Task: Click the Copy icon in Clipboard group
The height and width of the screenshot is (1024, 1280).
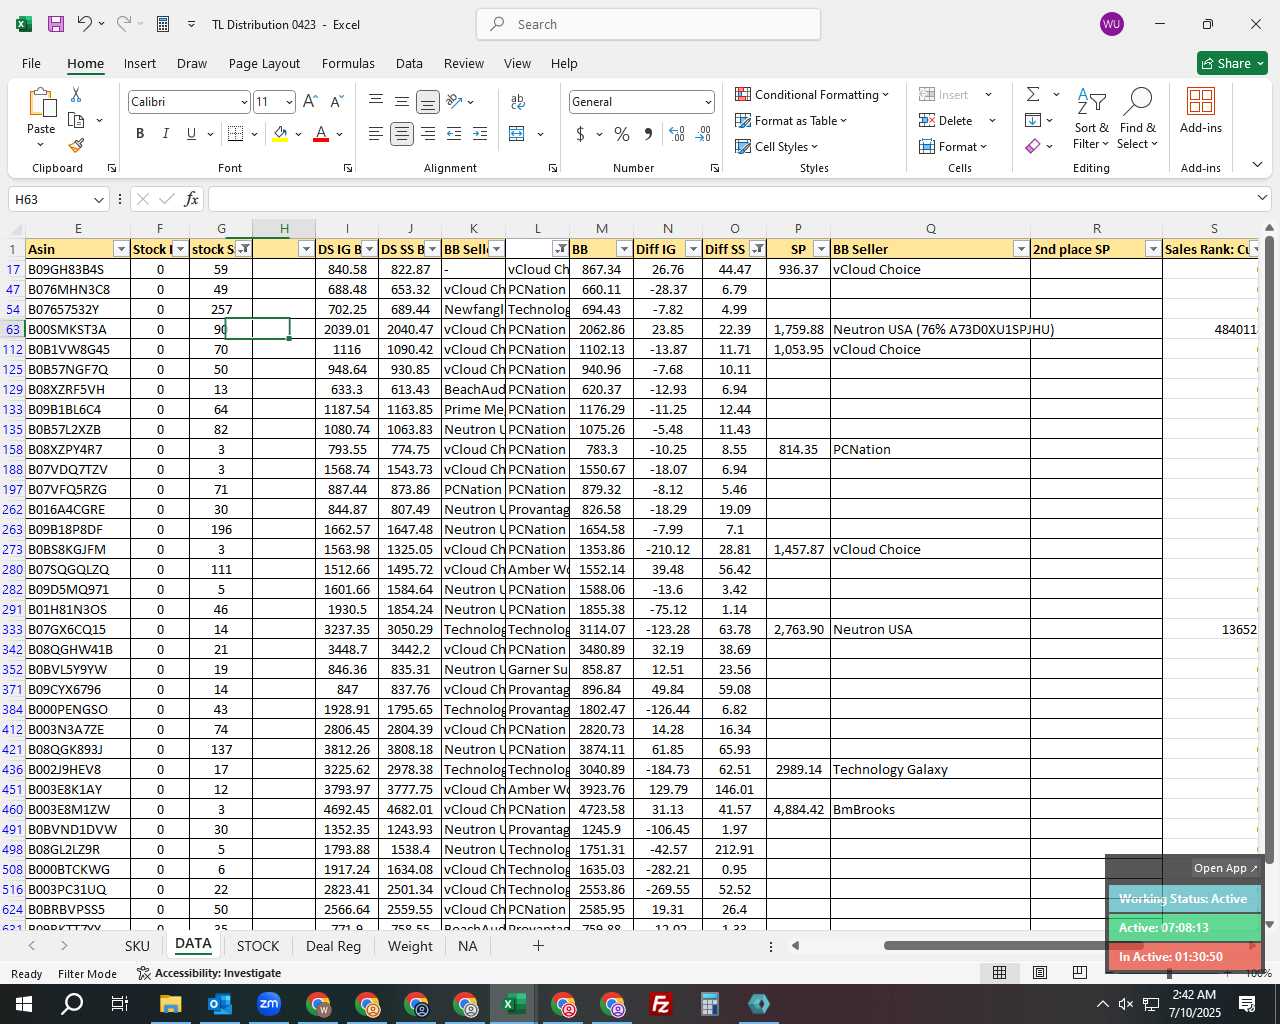Action: click(x=76, y=120)
